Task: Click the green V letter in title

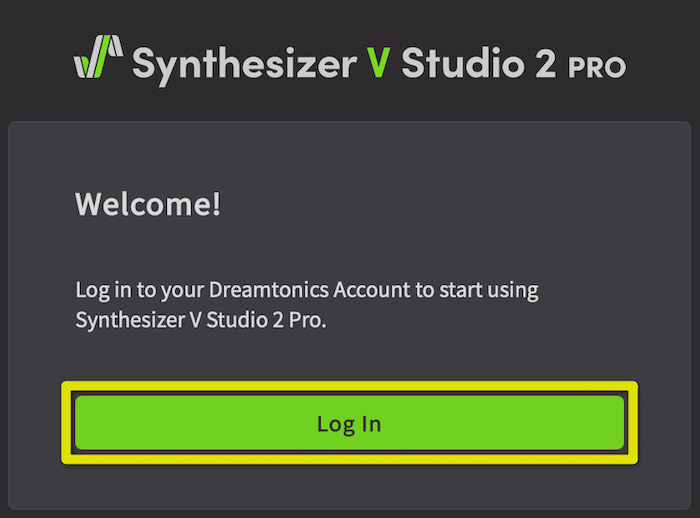Action: coord(378,63)
